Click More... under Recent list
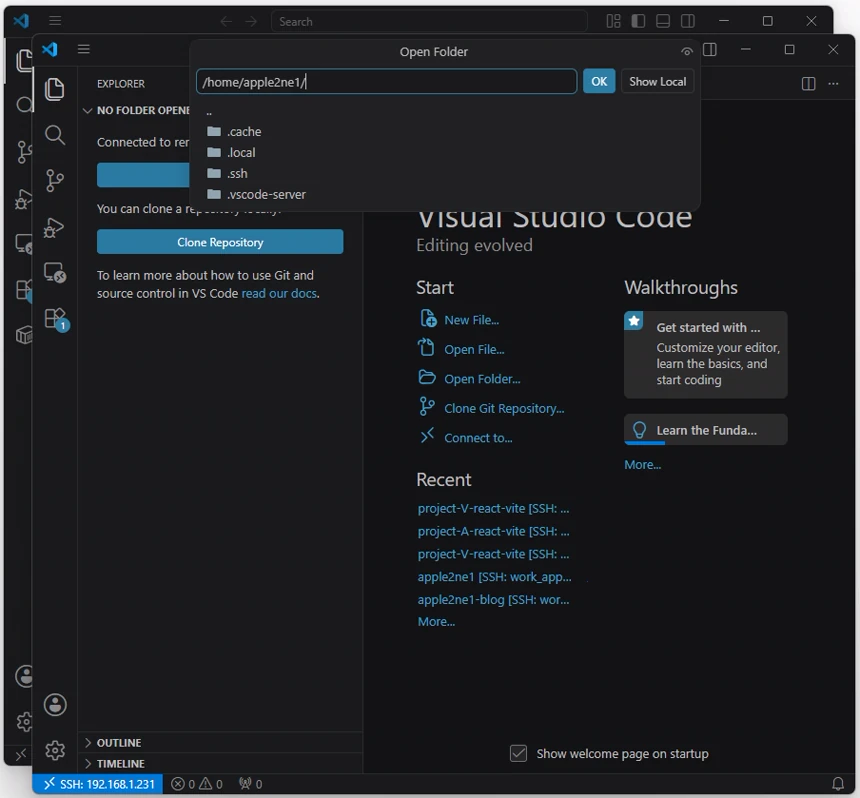 (x=436, y=622)
